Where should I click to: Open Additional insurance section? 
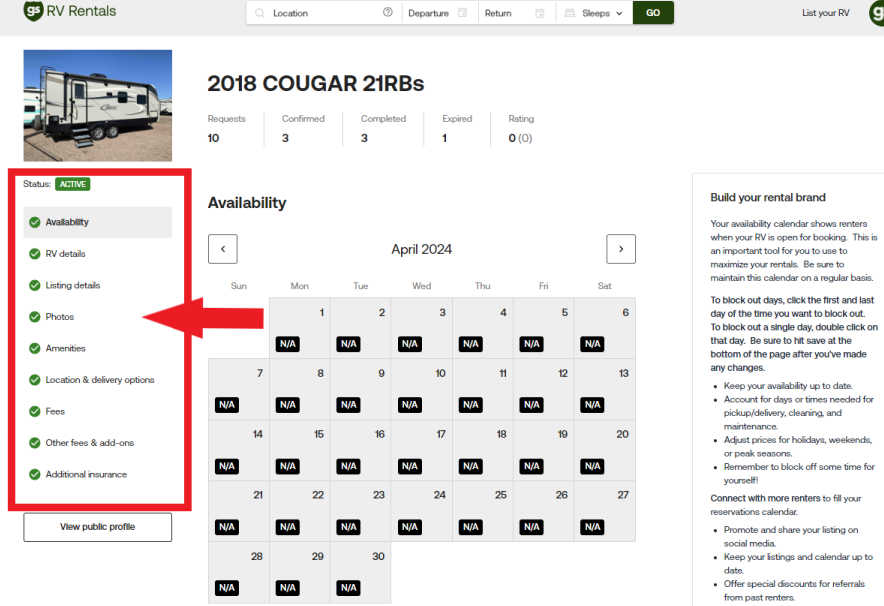pyautogui.click(x=86, y=474)
